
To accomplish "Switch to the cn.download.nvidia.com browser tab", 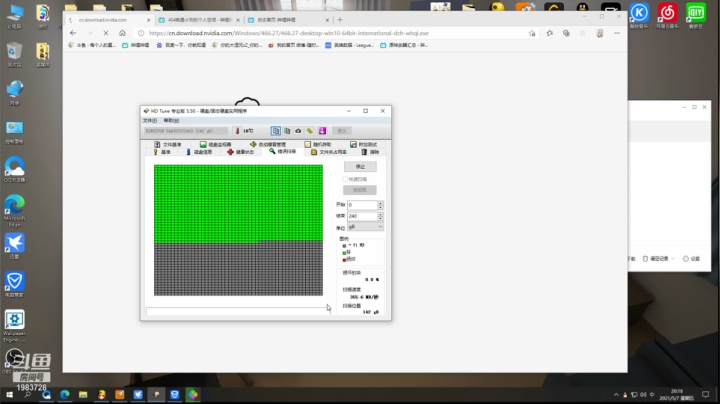I will (x=107, y=20).
